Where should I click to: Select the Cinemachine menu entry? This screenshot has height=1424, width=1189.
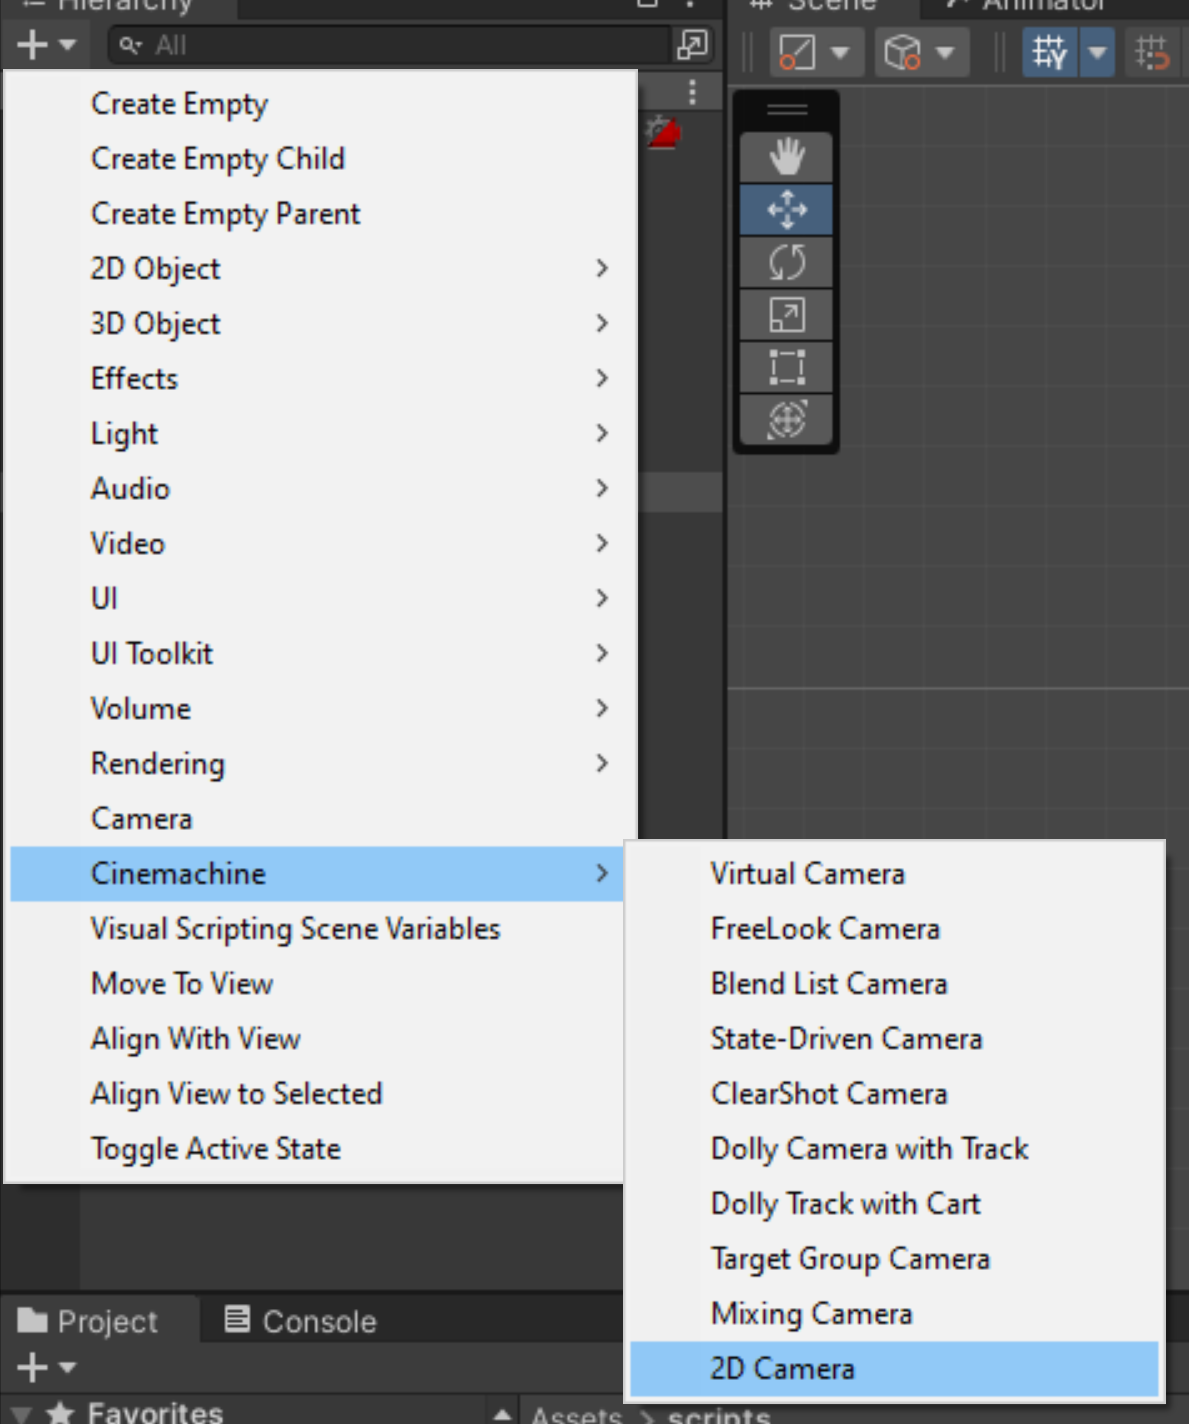point(317,873)
